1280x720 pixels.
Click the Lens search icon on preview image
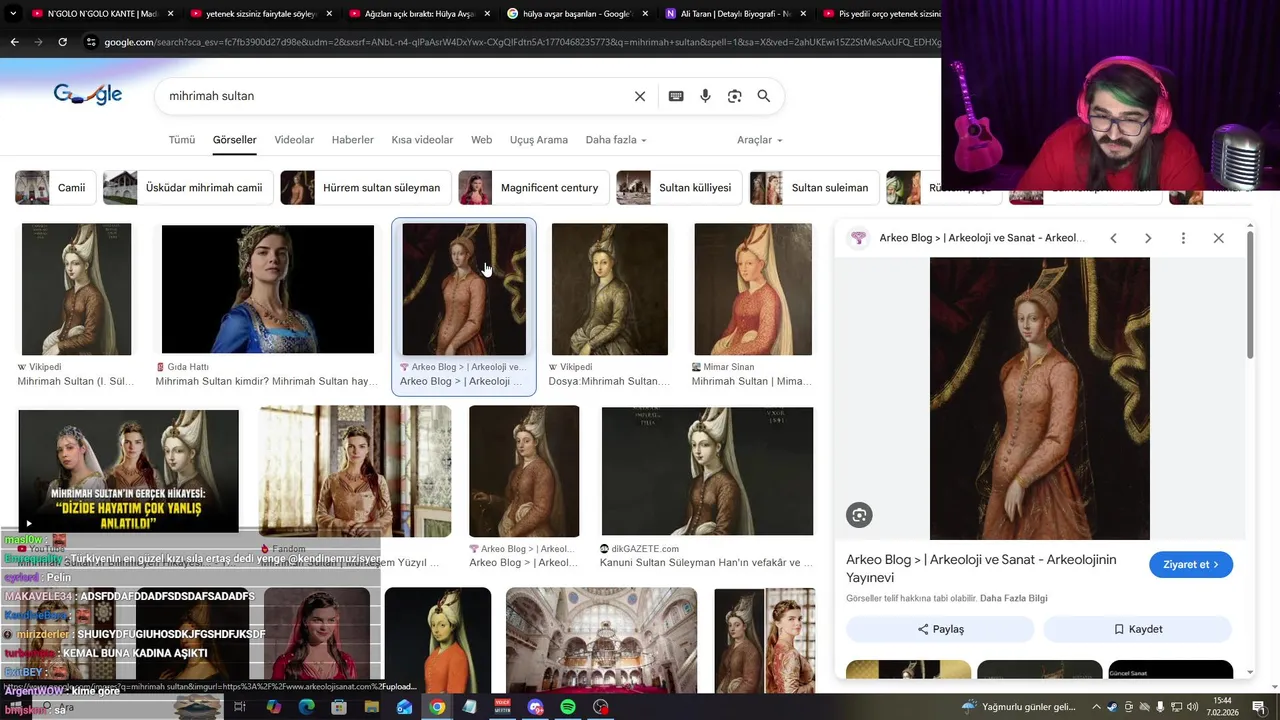pyautogui.click(x=859, y=515)
